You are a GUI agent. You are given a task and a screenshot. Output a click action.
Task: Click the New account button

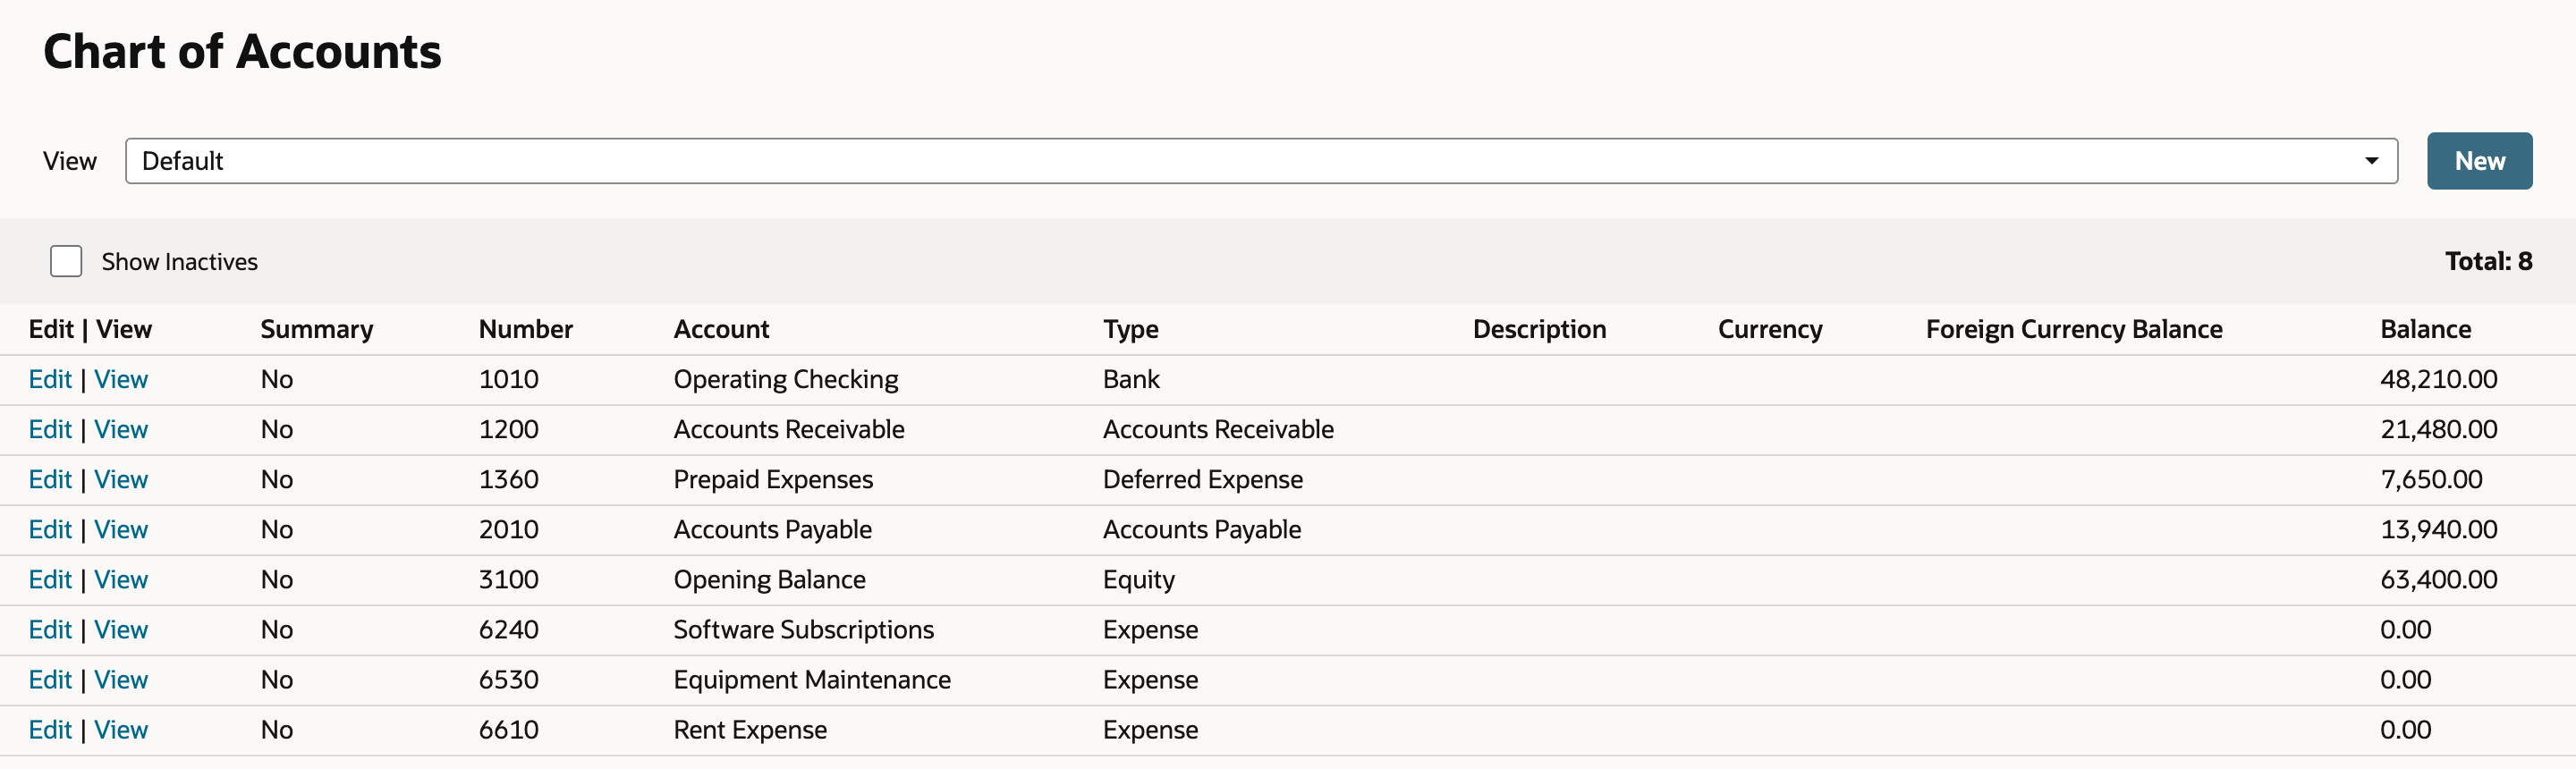click(x=2479, y=161)
